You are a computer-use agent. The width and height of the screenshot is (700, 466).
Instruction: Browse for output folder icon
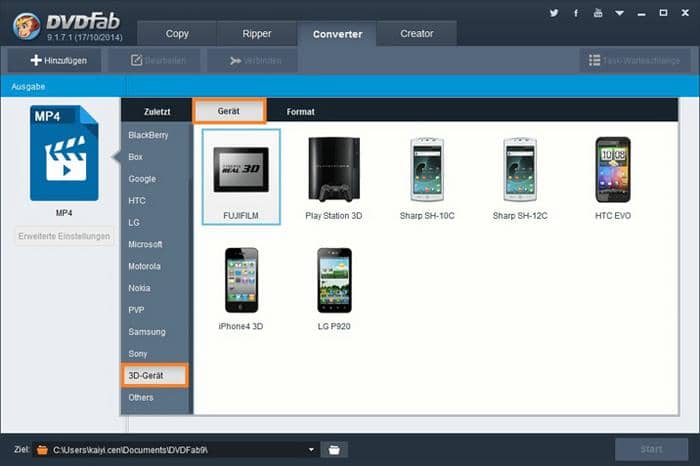(334, 449)
